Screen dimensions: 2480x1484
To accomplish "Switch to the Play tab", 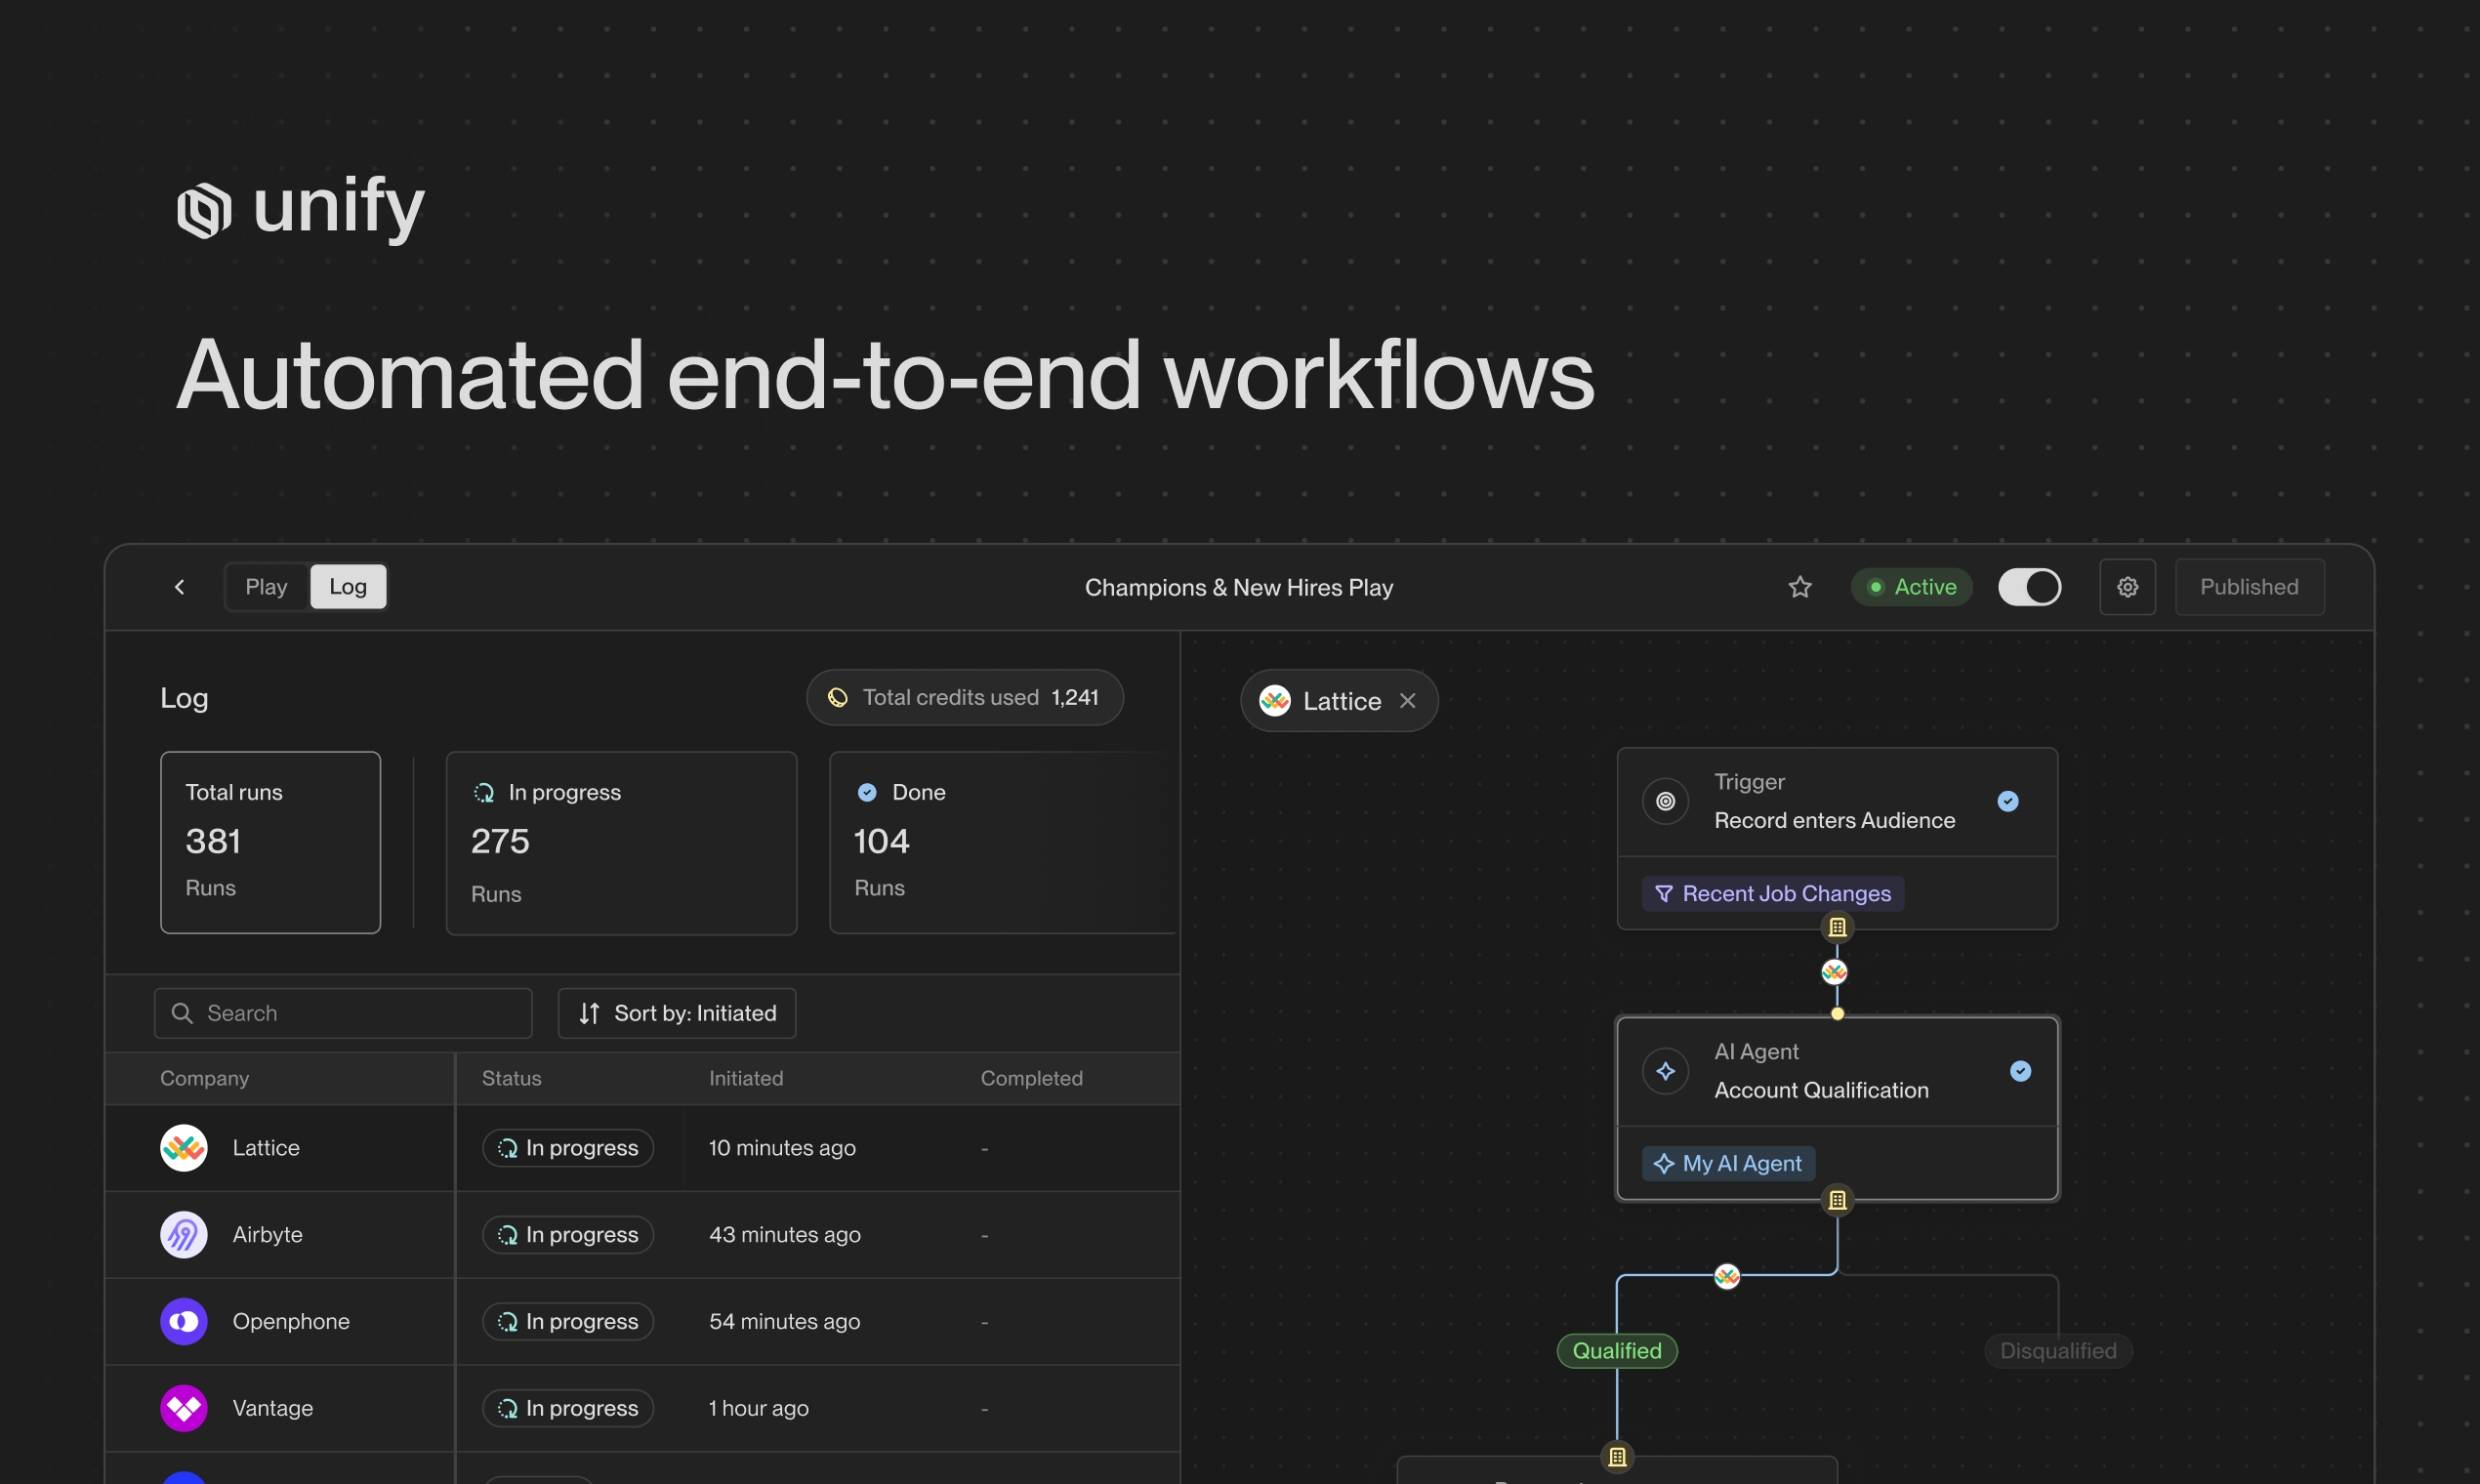I will point(266,587).
